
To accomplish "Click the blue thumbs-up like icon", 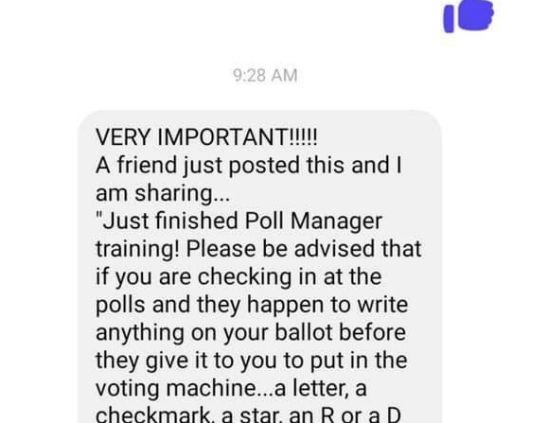I will tap(469, 16).
